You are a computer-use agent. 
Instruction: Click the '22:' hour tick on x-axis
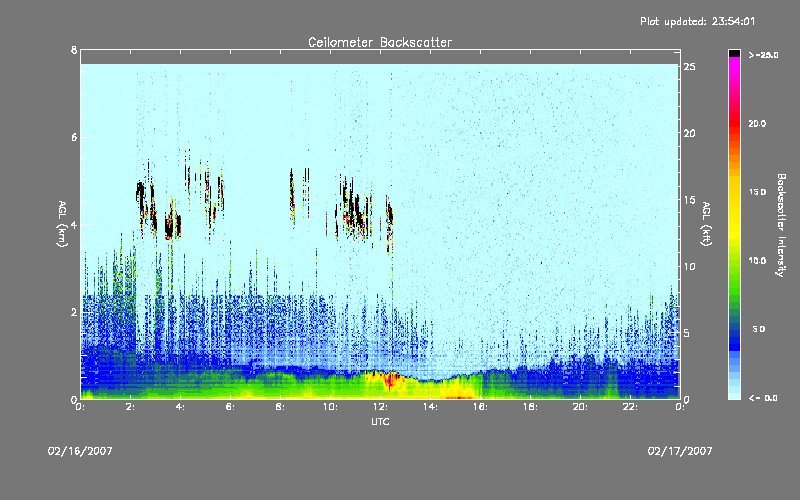(631, 407)
